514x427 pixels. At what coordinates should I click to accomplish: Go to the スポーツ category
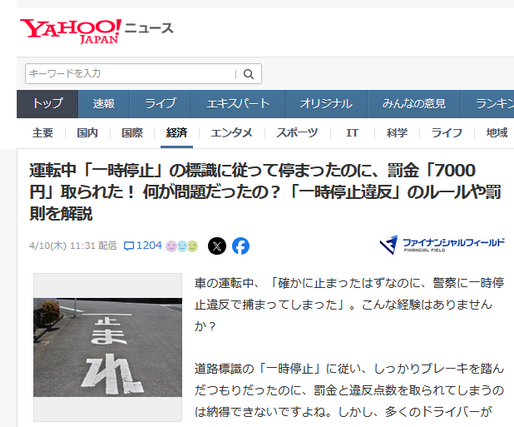[297, 133]
